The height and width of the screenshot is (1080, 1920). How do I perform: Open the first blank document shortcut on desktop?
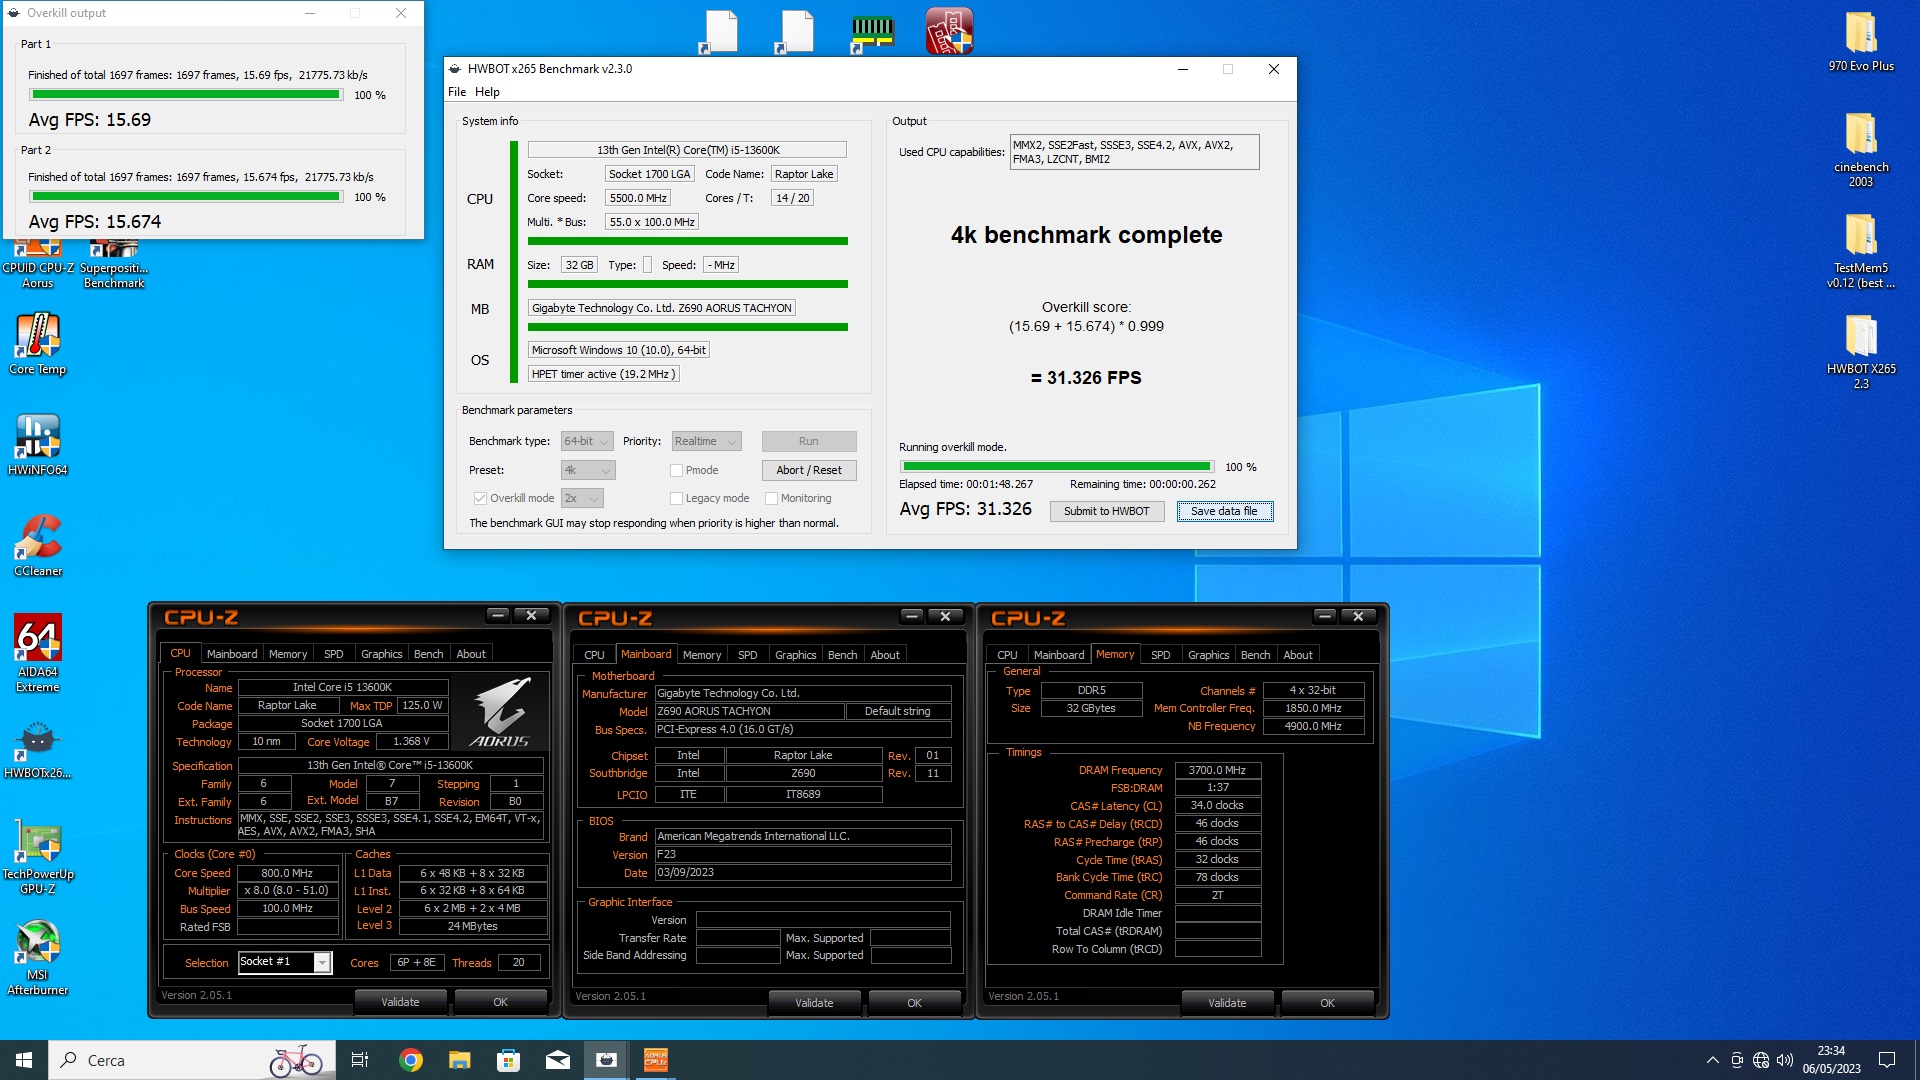tap(719, 33)
